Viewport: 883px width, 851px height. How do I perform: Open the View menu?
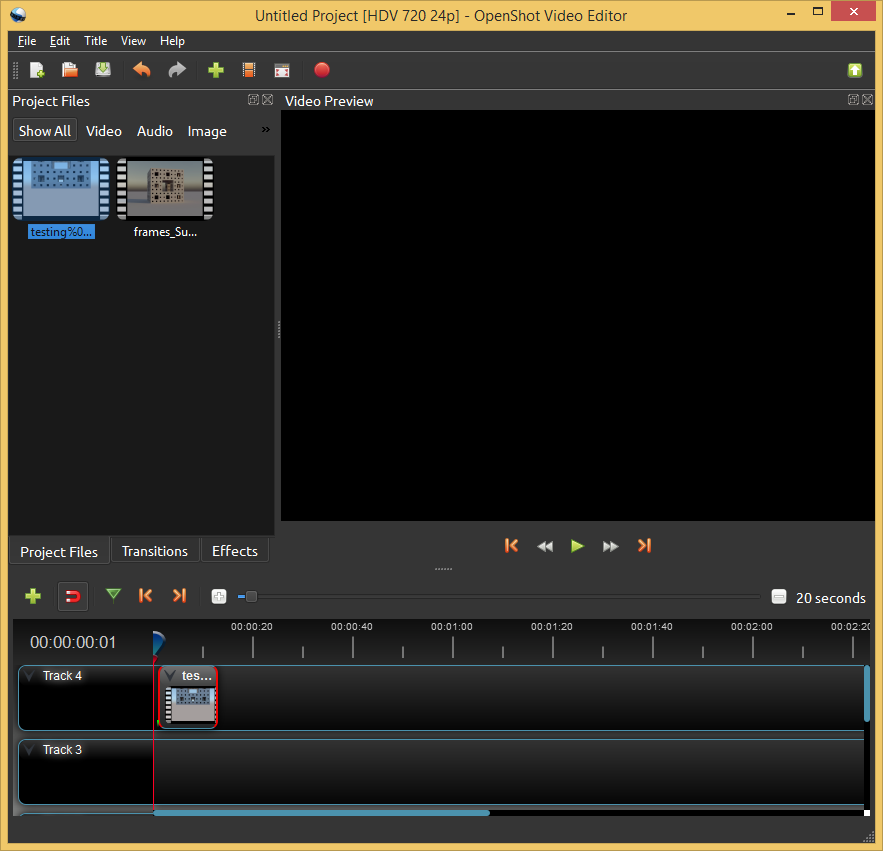click(133, 41)
